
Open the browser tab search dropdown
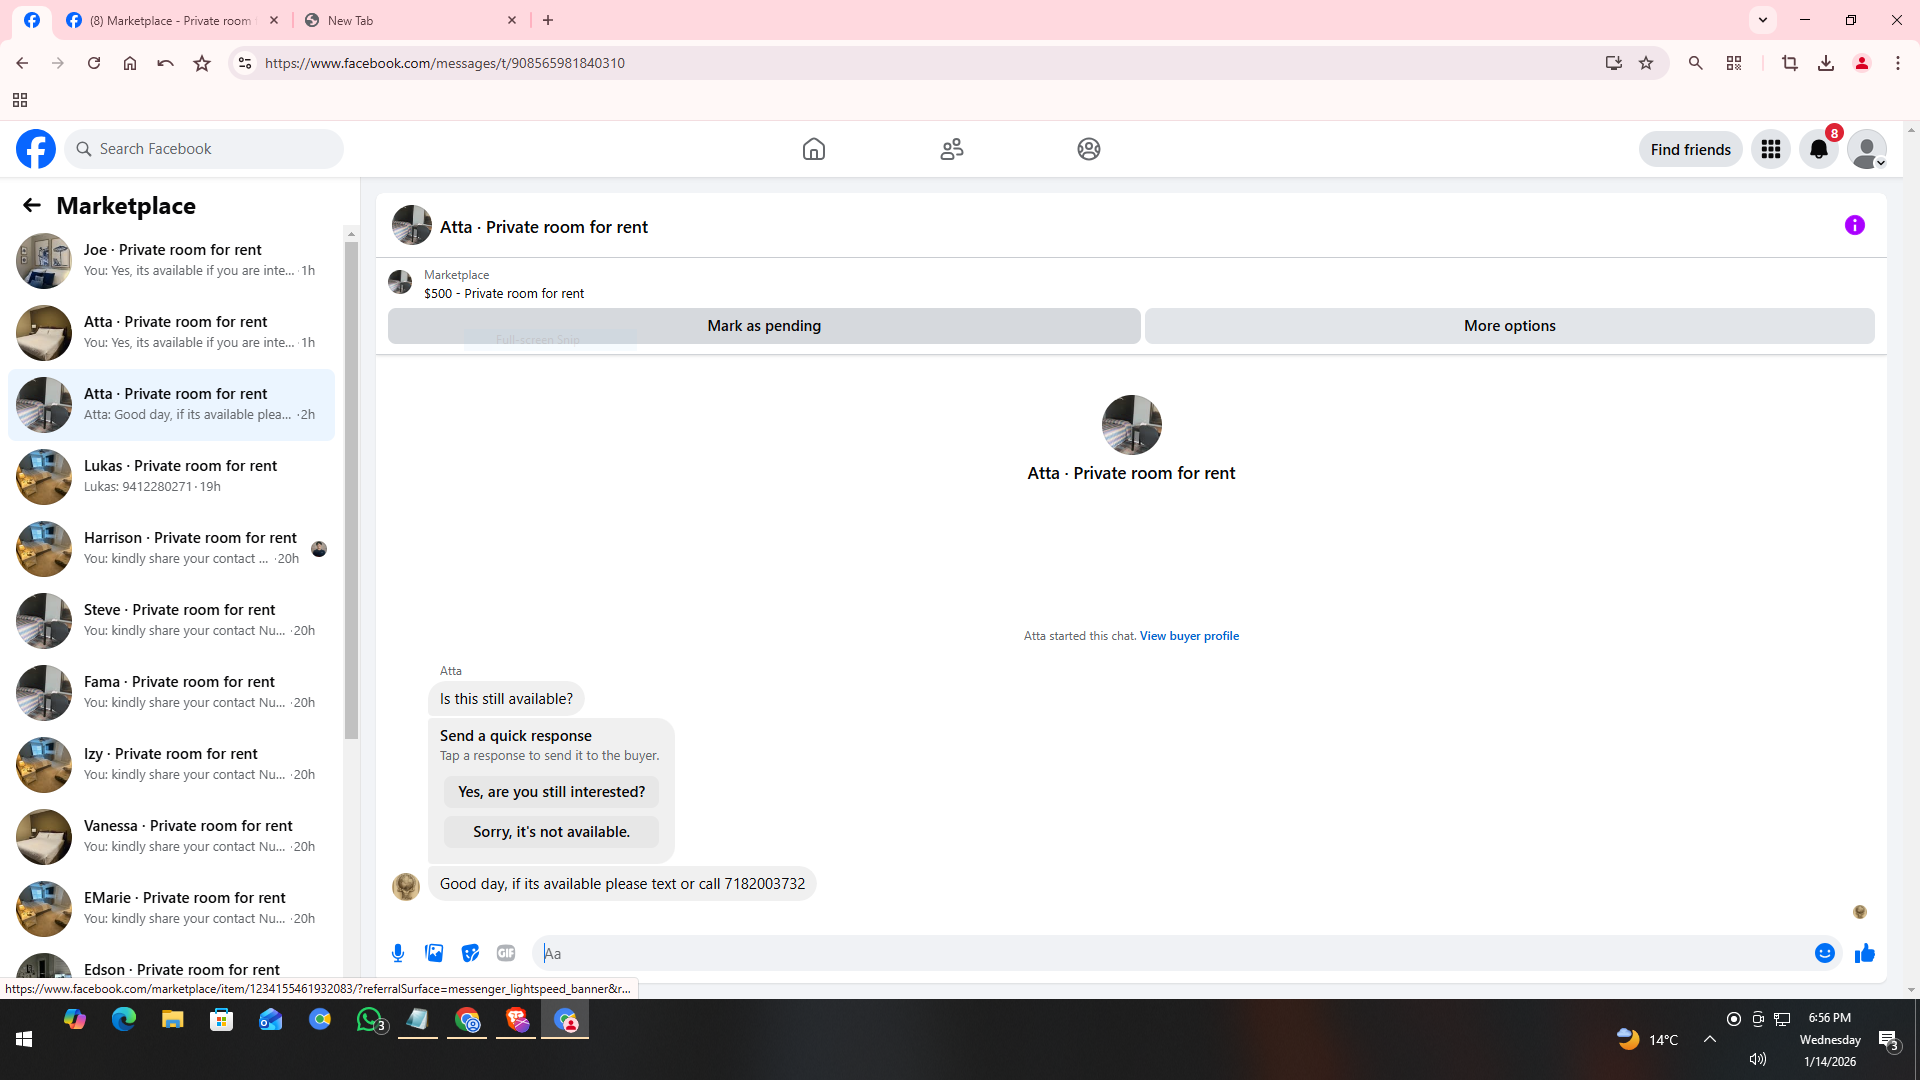click(x=1762, y=20)
